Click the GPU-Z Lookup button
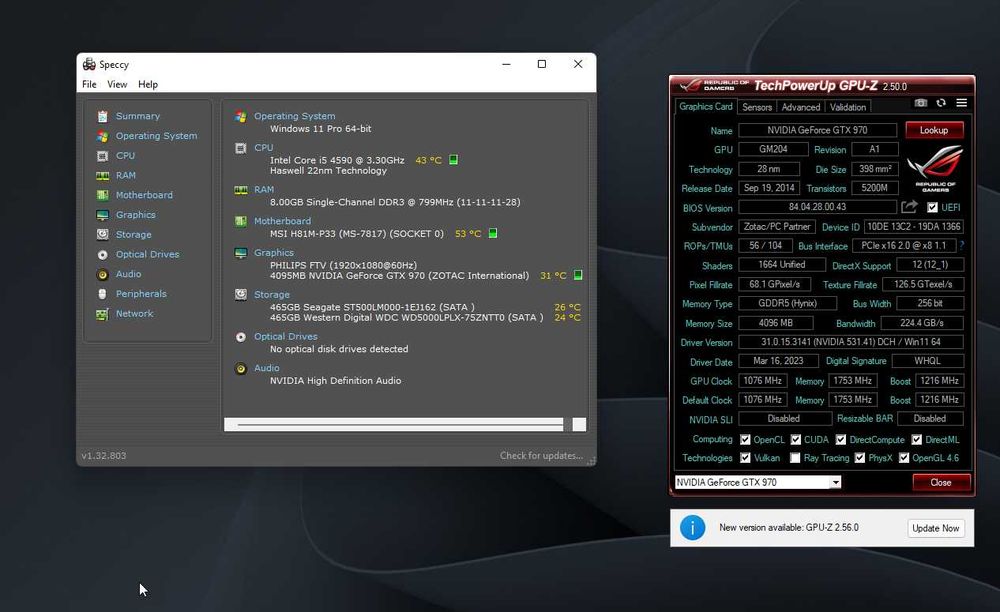Image resolution: width=1000 pixels, height=612 pixels. click(x=934, y=130)
